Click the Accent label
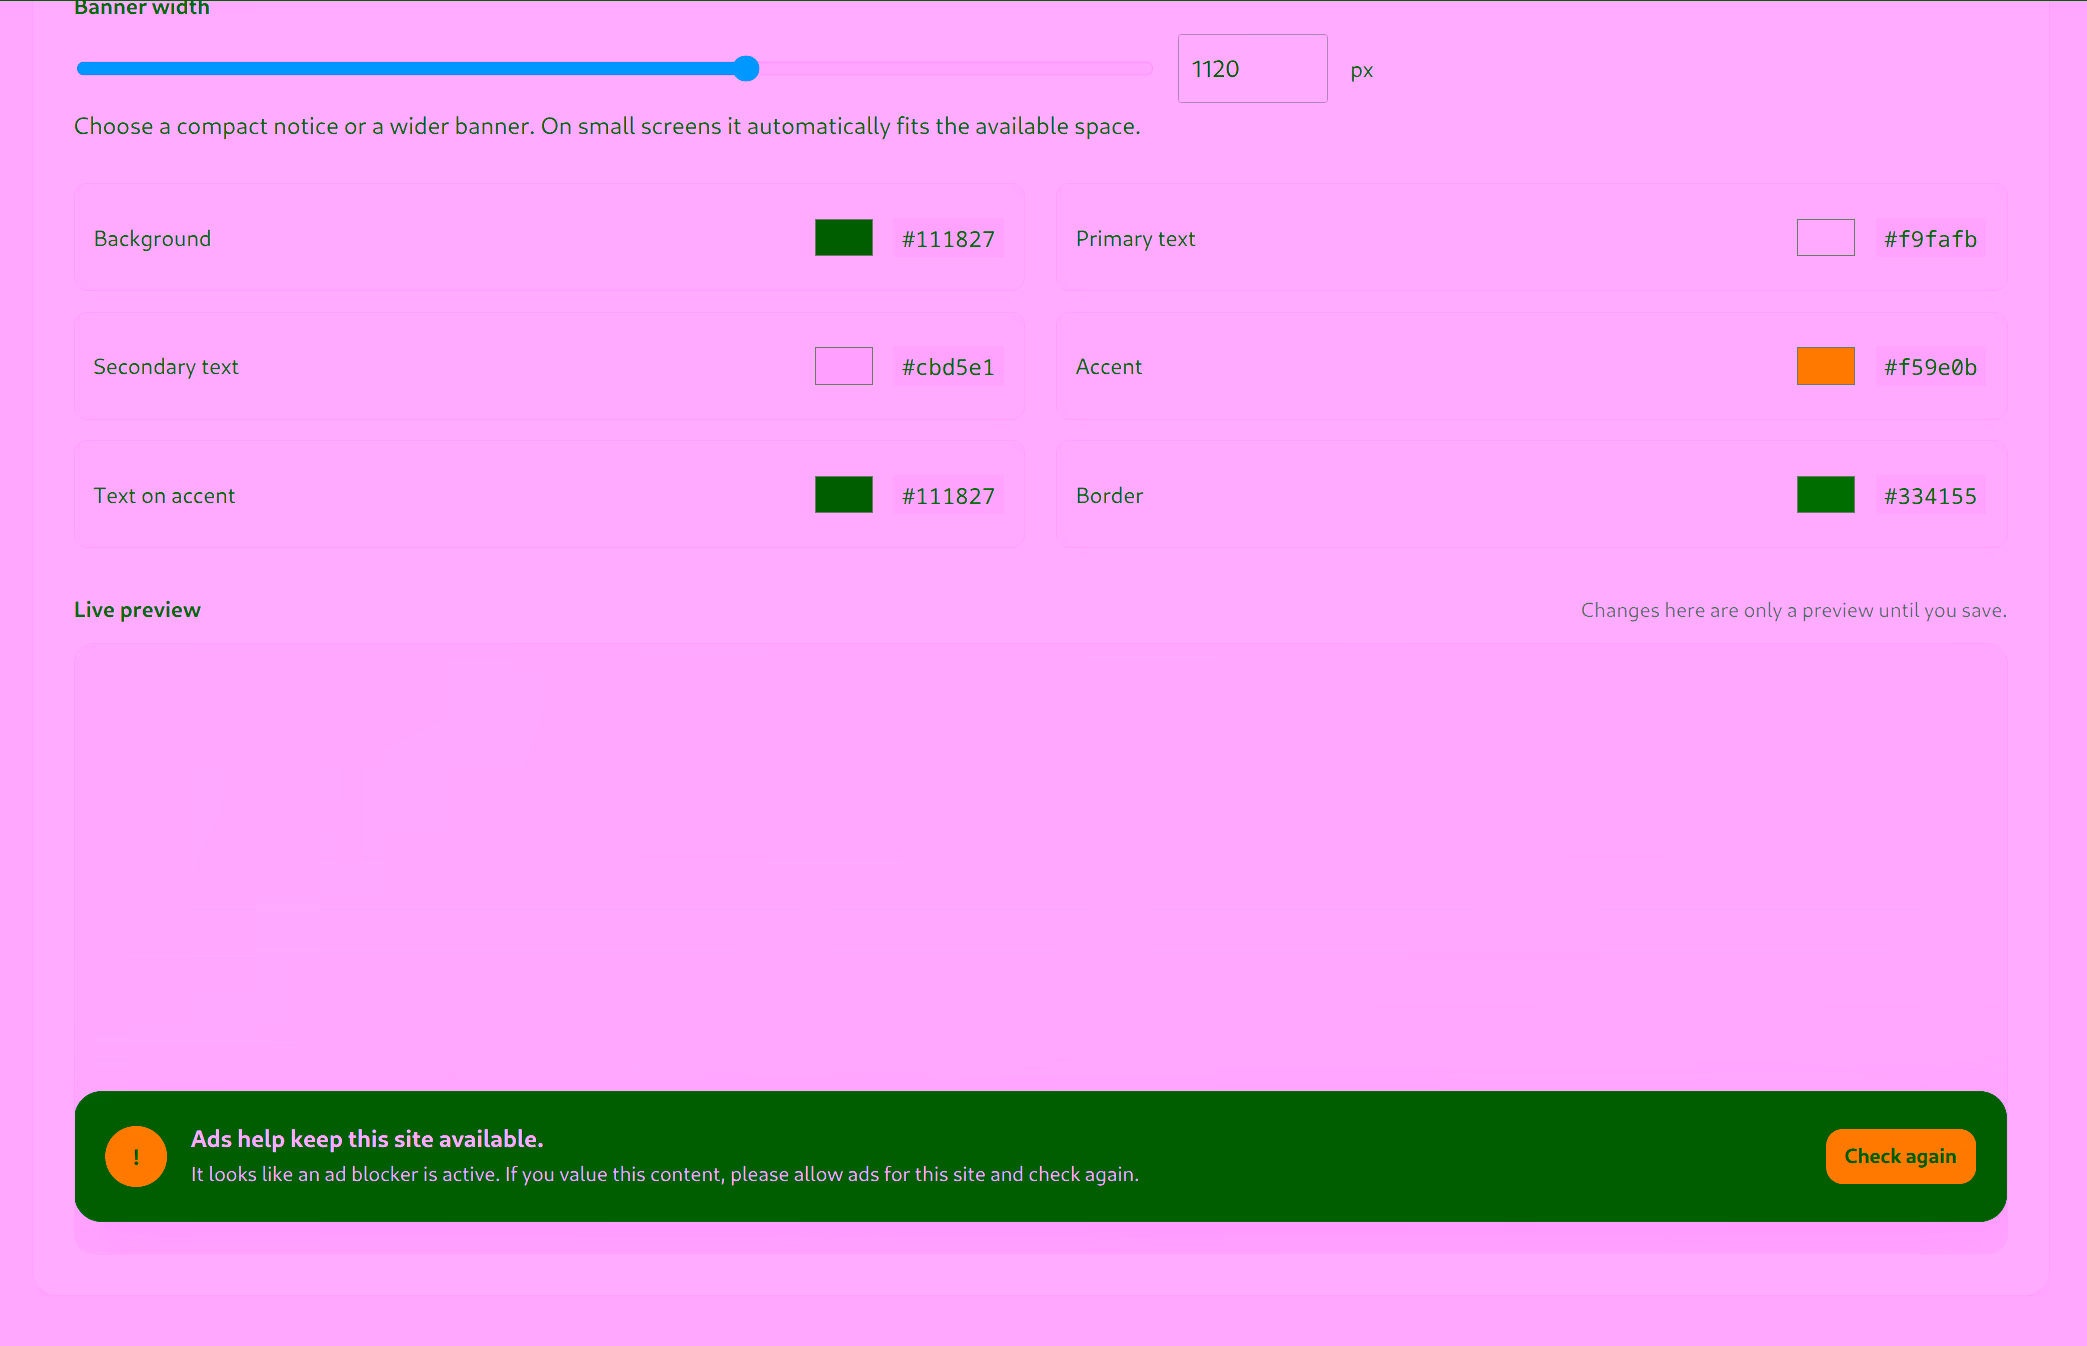The height and width of the screenshot is (1346, 2087). click(x=1108, y=367)
